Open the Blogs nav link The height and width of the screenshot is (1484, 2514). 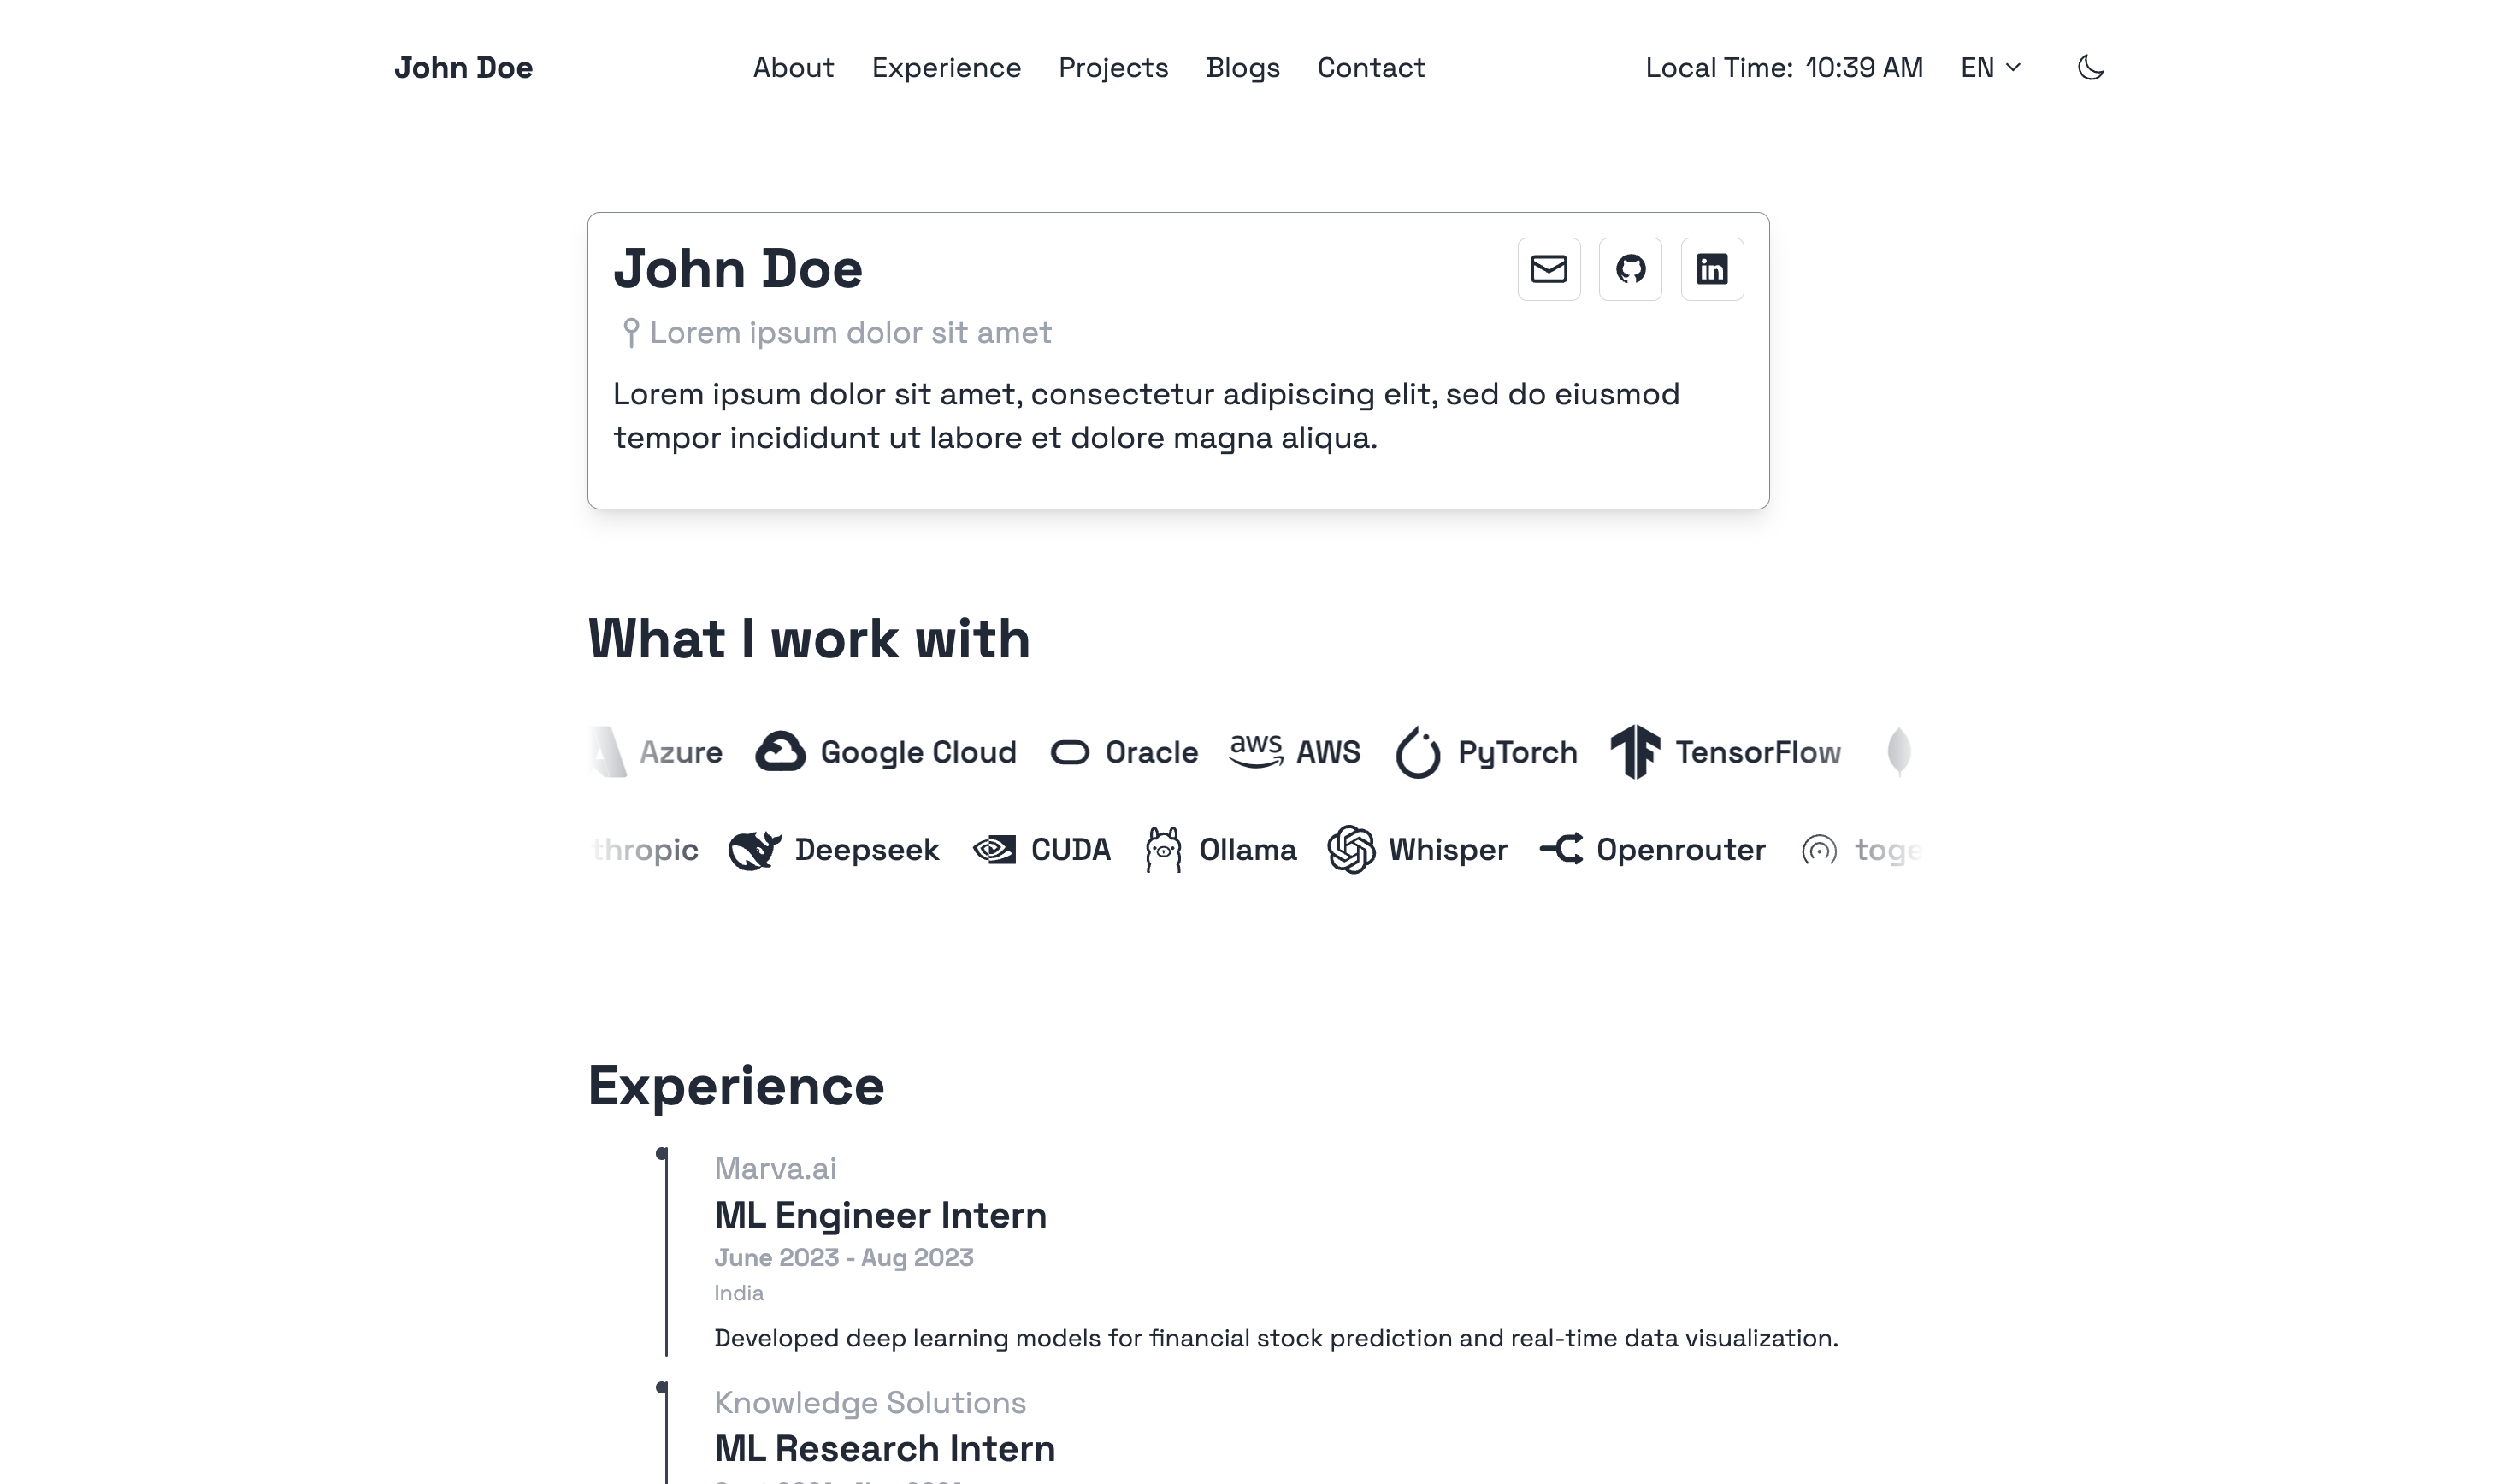(x=1242, y=68)
